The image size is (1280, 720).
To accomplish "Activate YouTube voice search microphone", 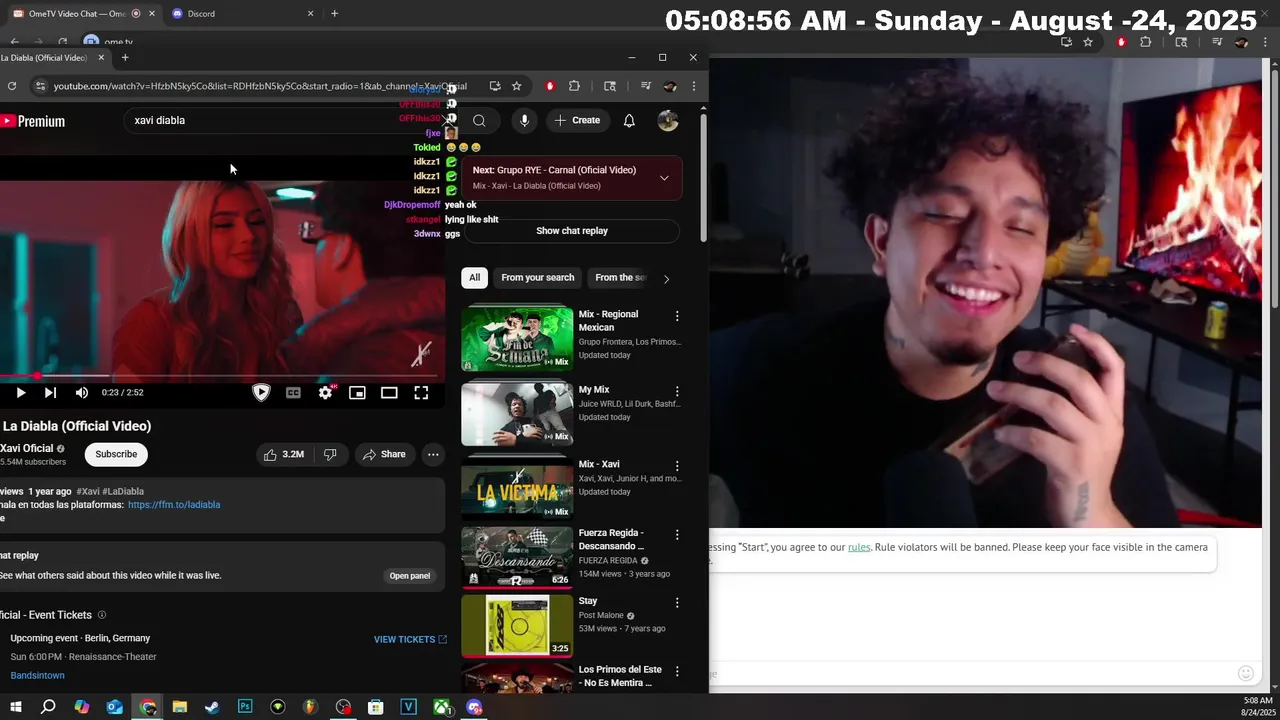I will tap(524, 121).
